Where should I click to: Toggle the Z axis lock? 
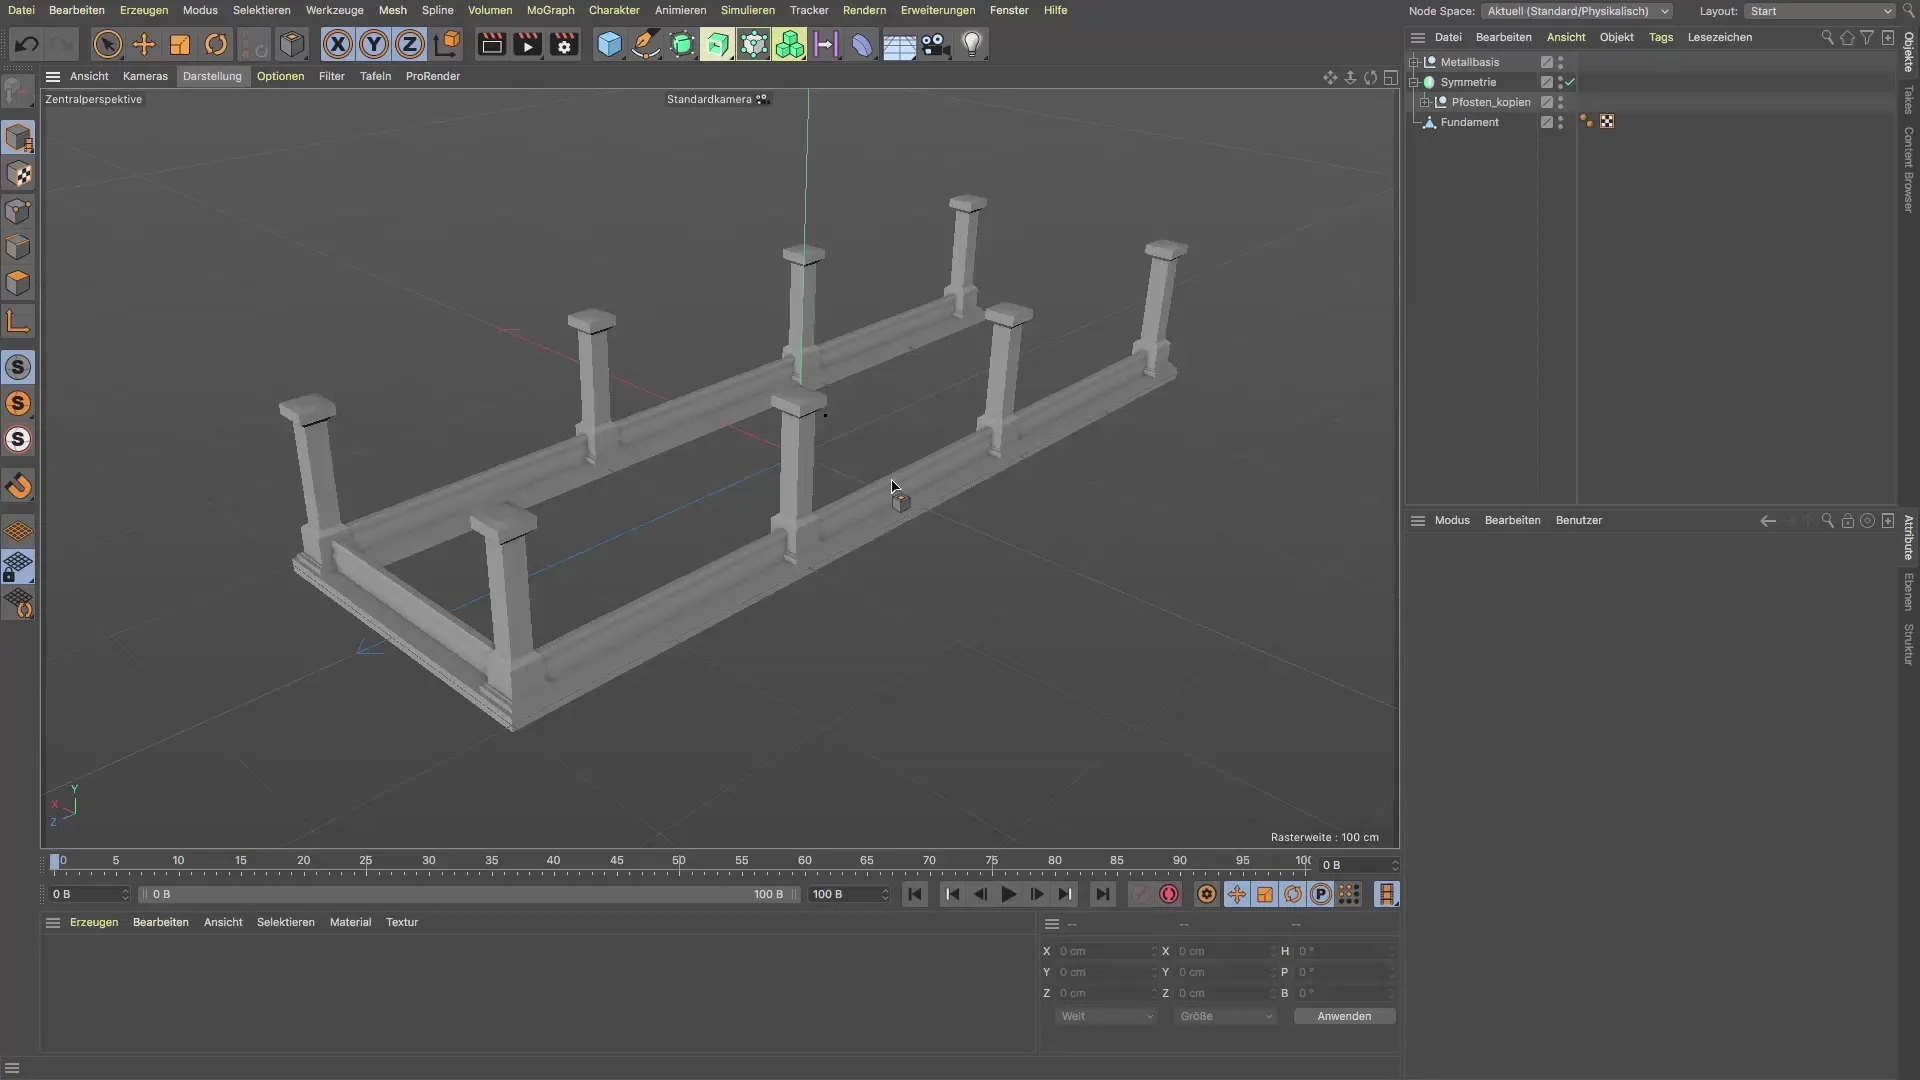410,44
